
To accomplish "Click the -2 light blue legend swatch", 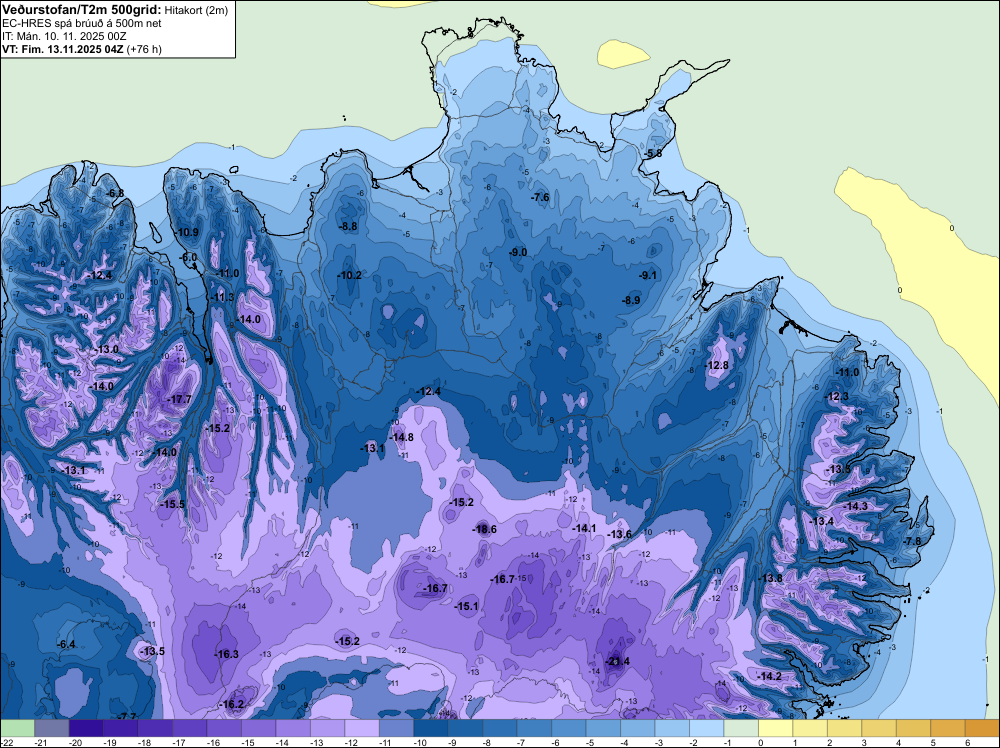I will pos(706,728).
